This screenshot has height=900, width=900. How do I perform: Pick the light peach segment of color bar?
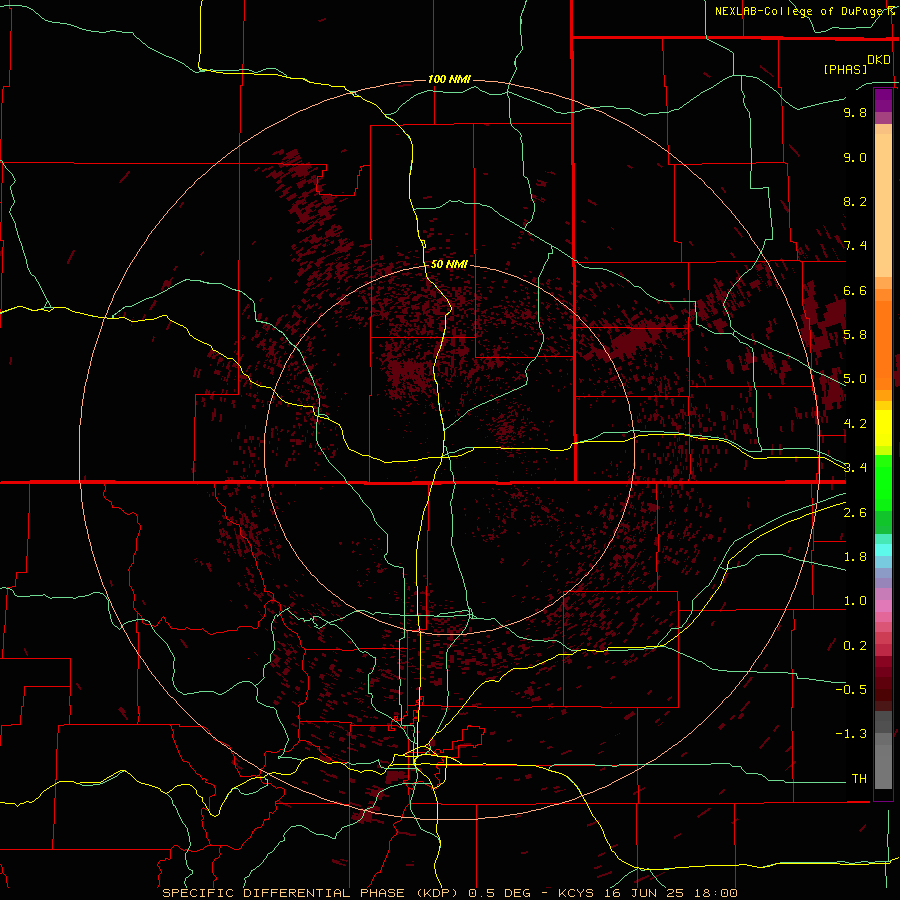click(x=883, y=205)
